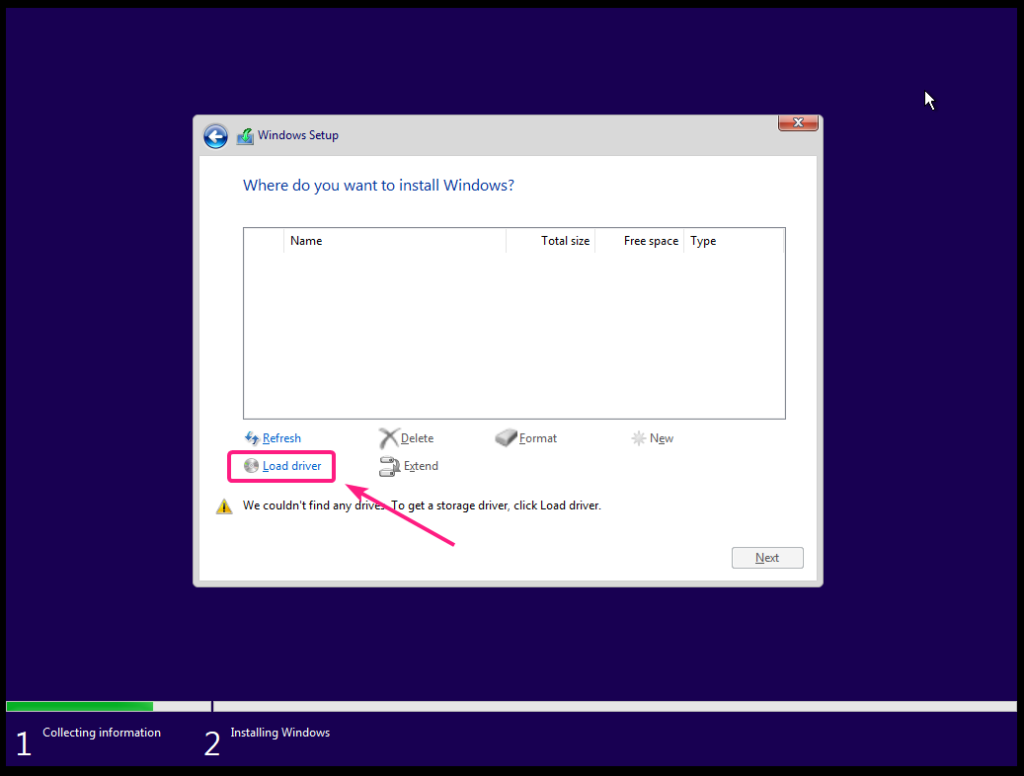The image size is (1024, 776).
Task: Choose the Extend partition option
Action: tap(421, 466)
